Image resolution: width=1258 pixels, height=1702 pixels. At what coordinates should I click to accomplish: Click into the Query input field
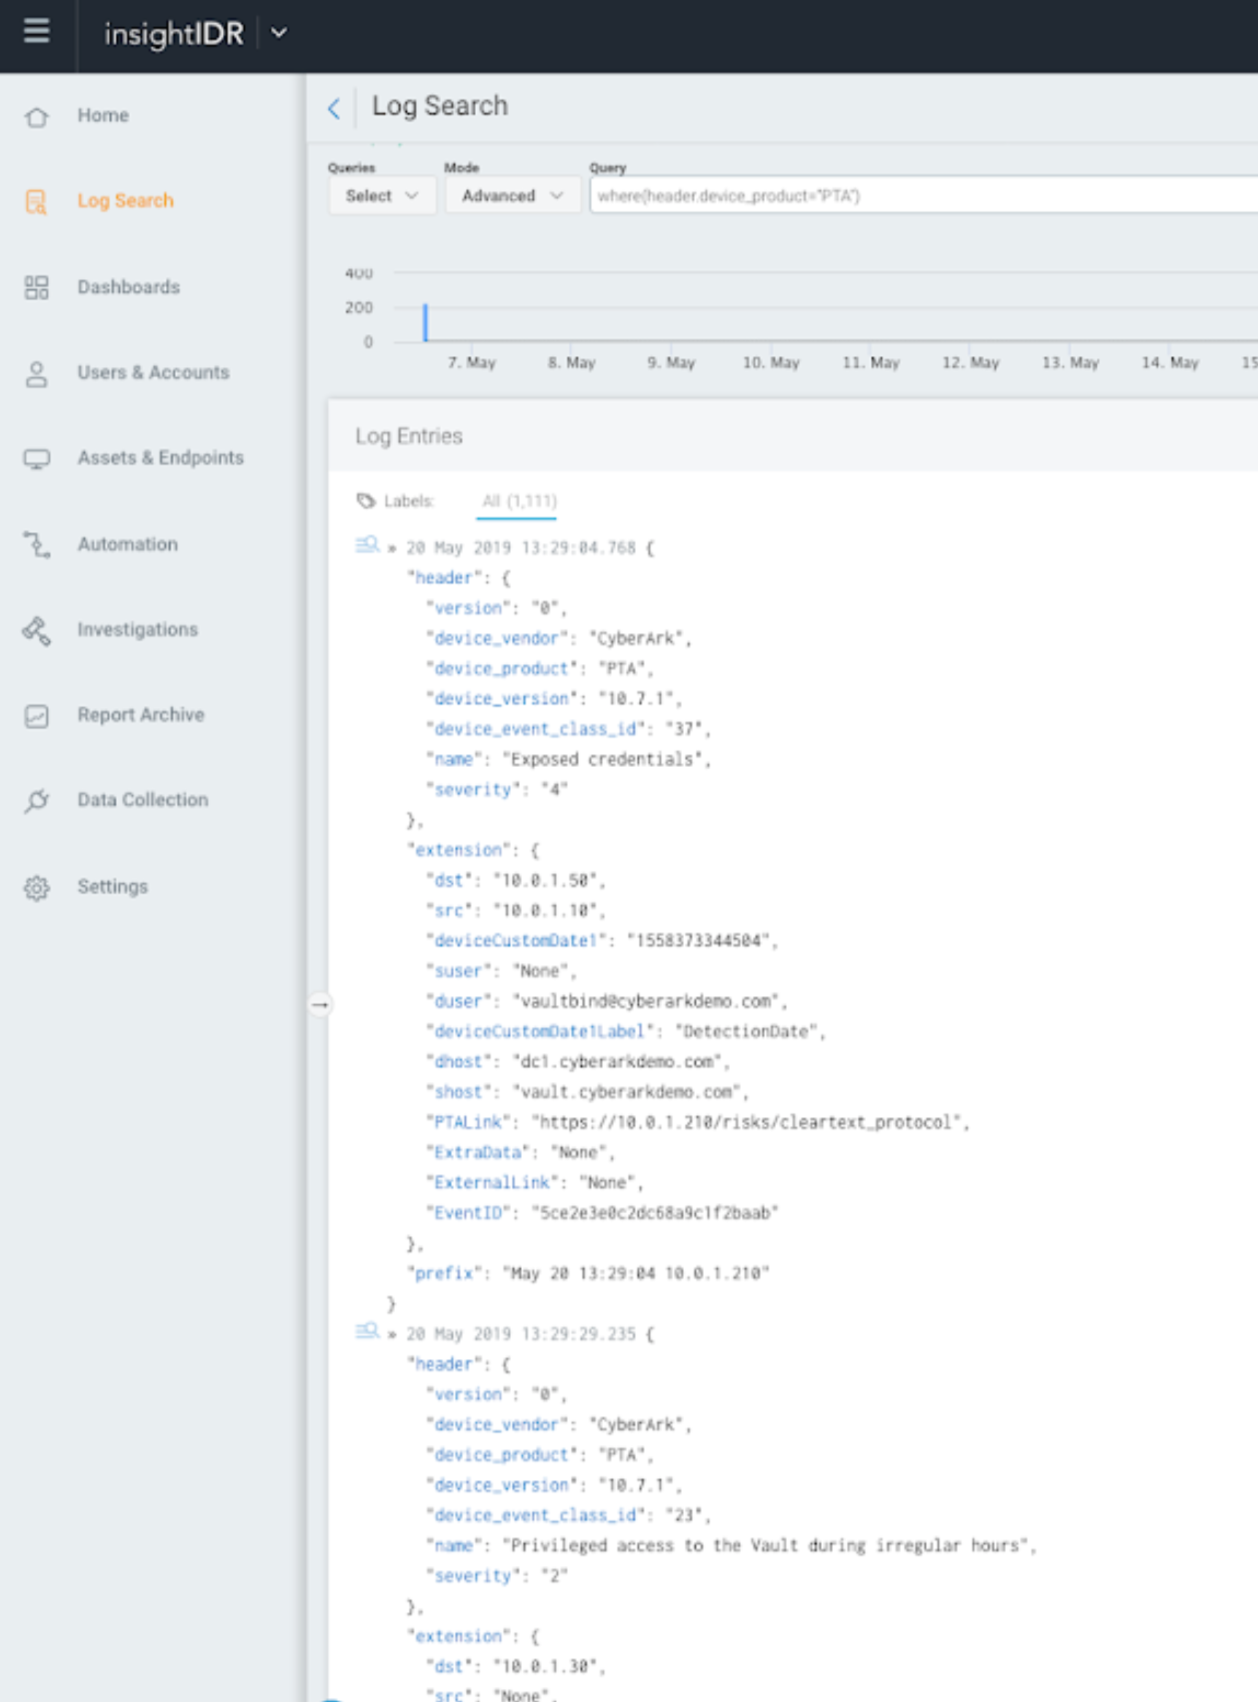coord(923,196)
